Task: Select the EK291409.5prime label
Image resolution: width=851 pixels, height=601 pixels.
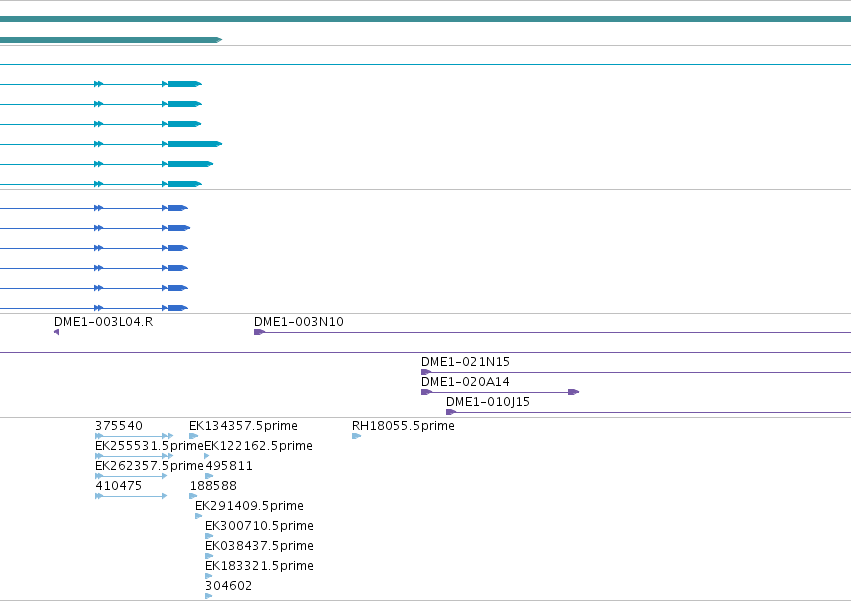Action: coord(249,506)
